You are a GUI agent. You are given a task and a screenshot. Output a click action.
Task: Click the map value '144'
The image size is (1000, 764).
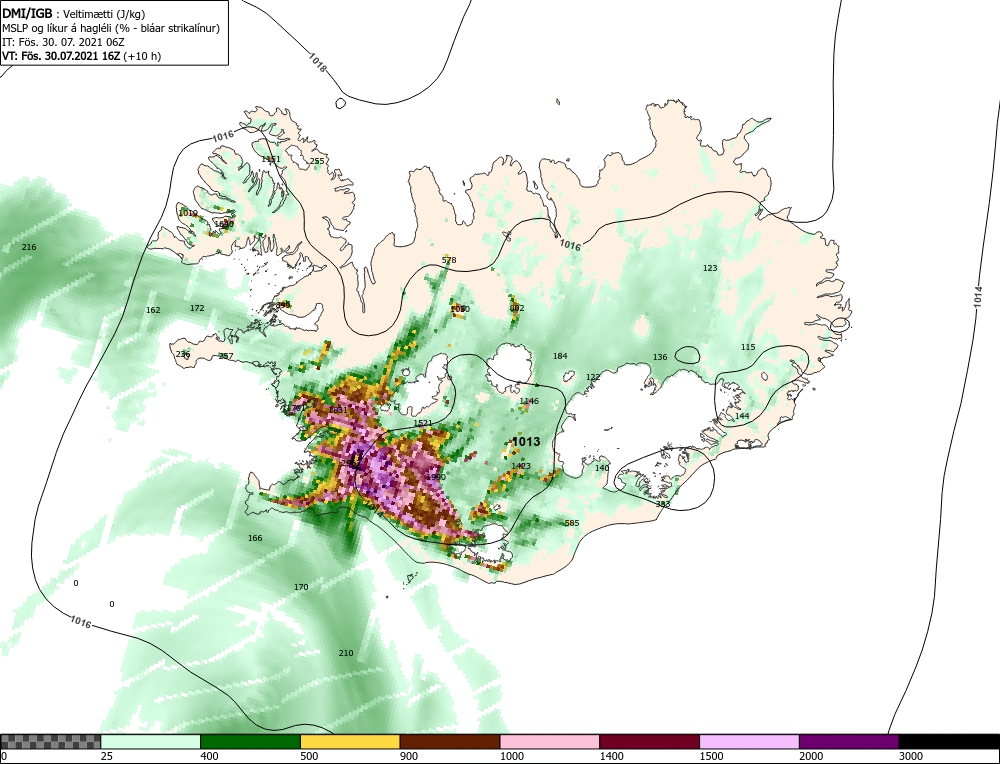point(742,416)
